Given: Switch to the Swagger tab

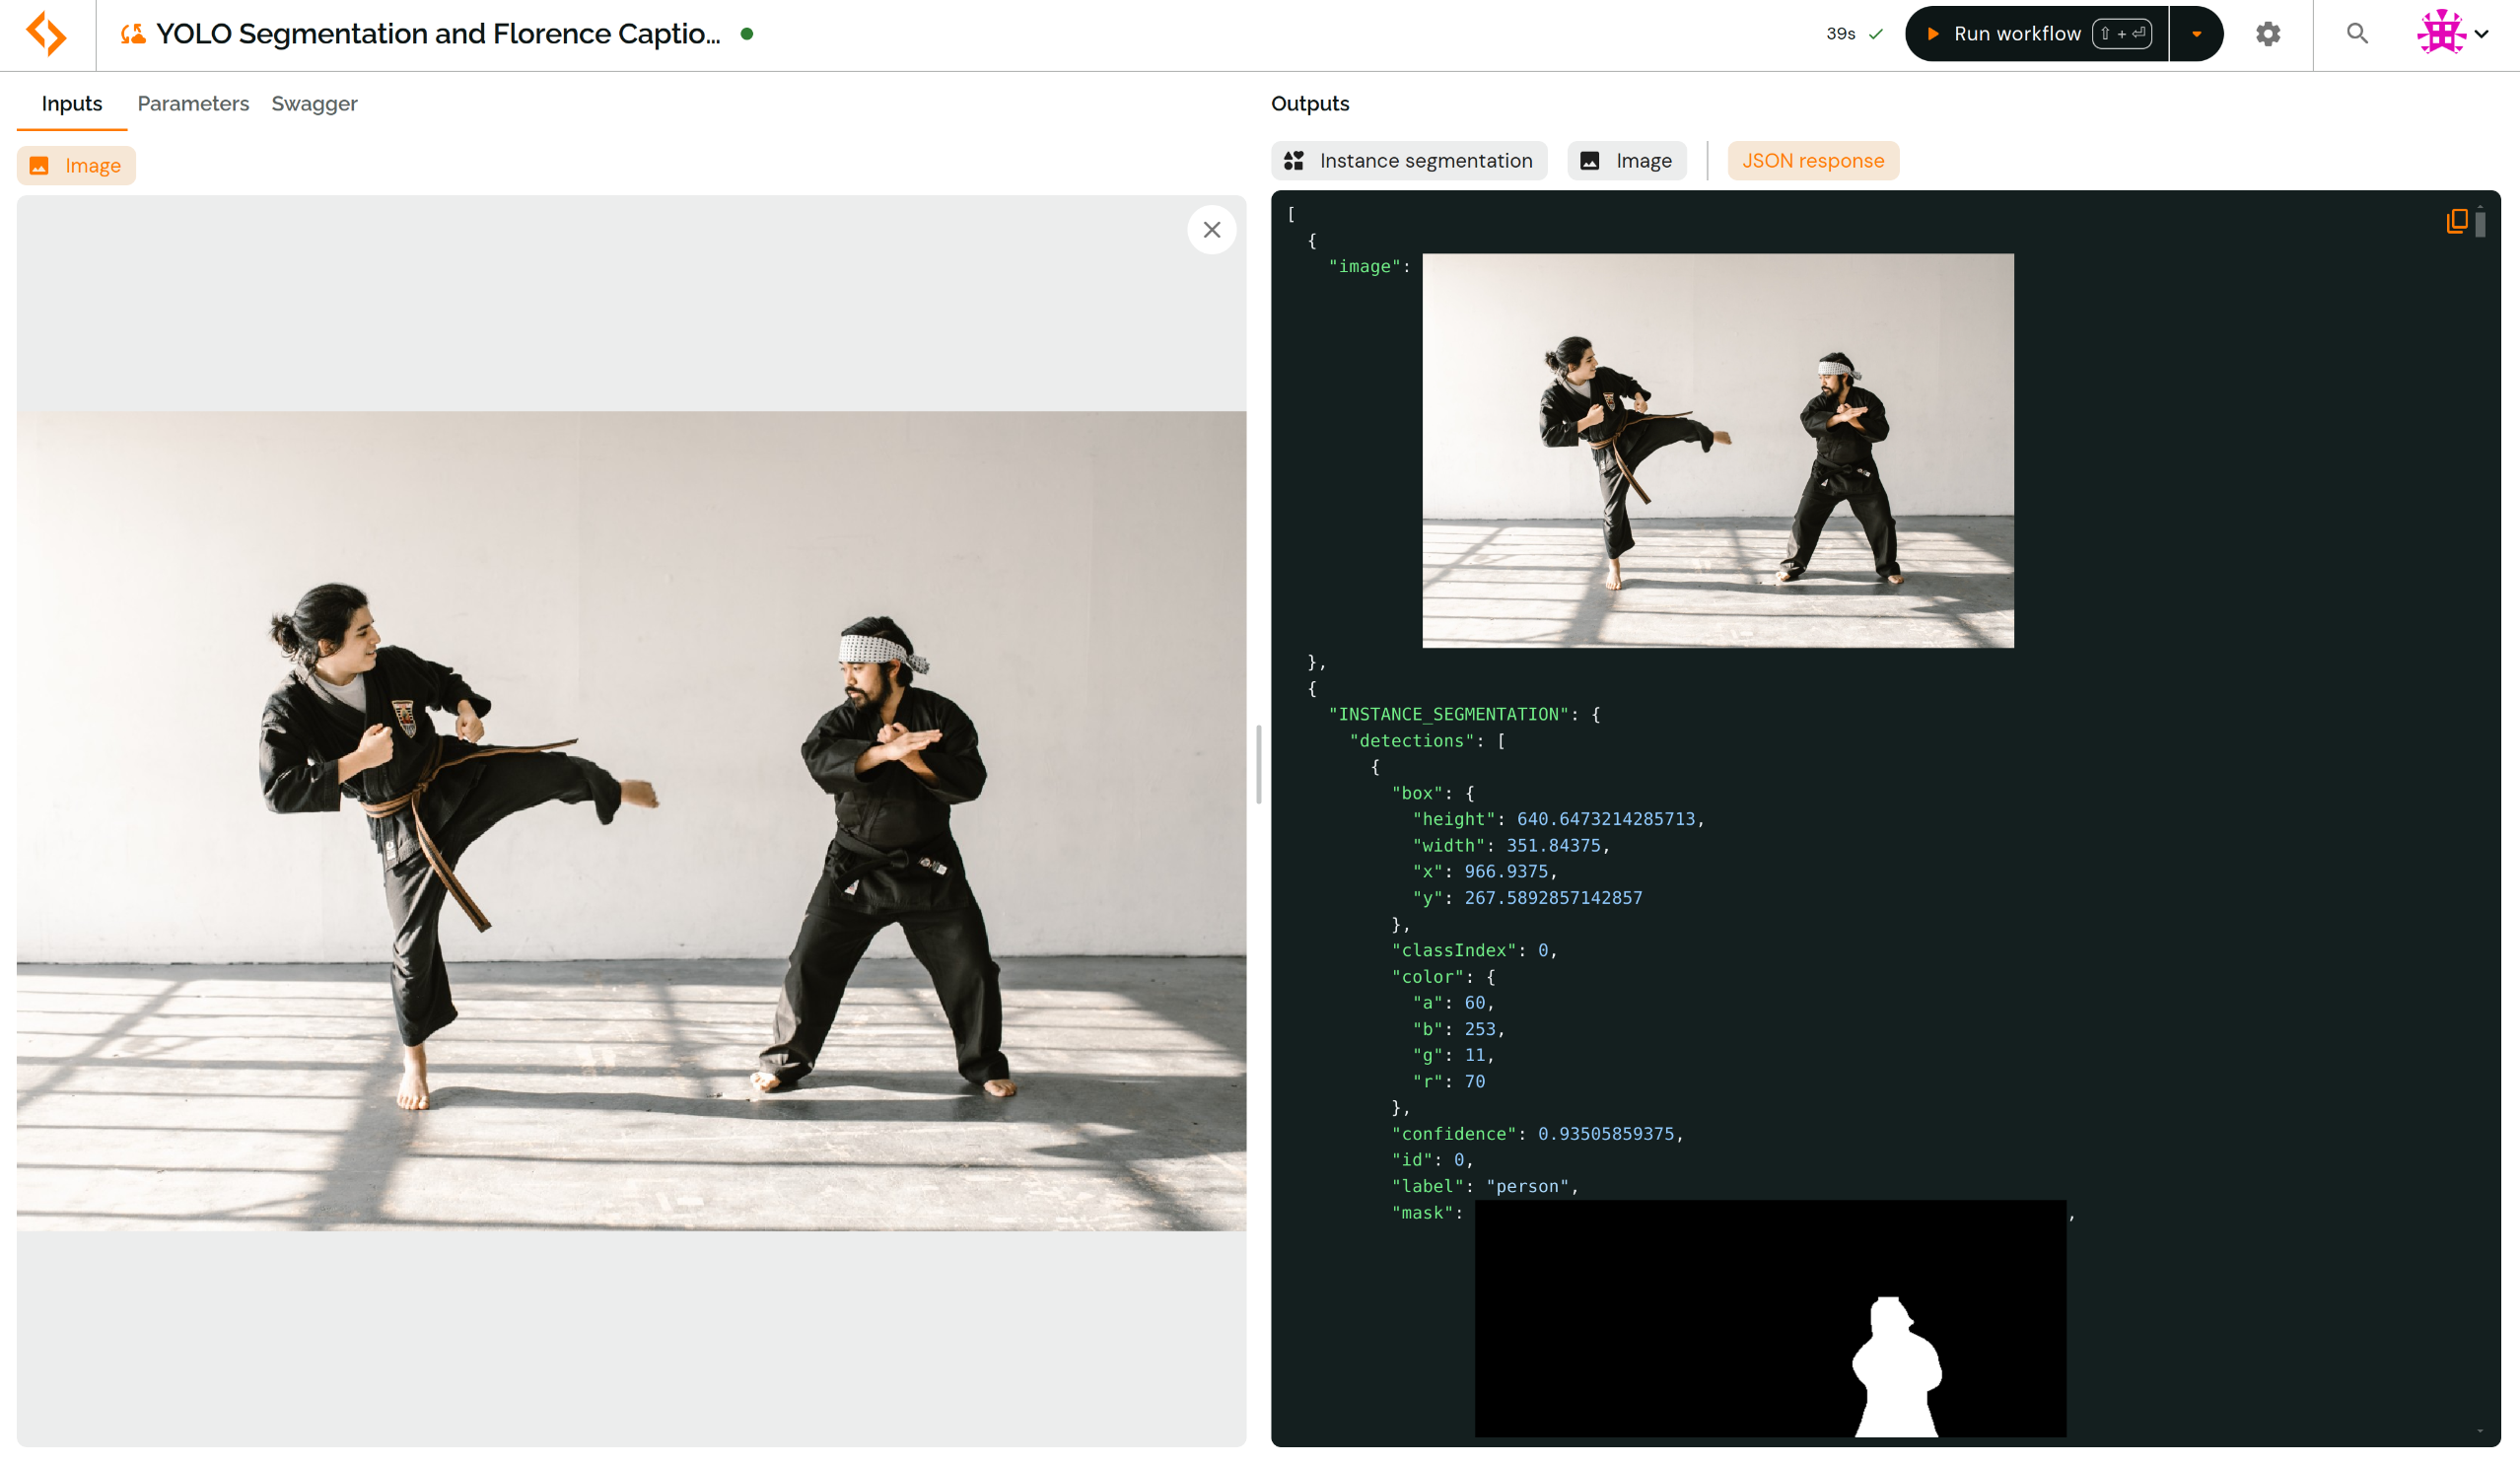Looking at the screenshot, I should 314,104.
